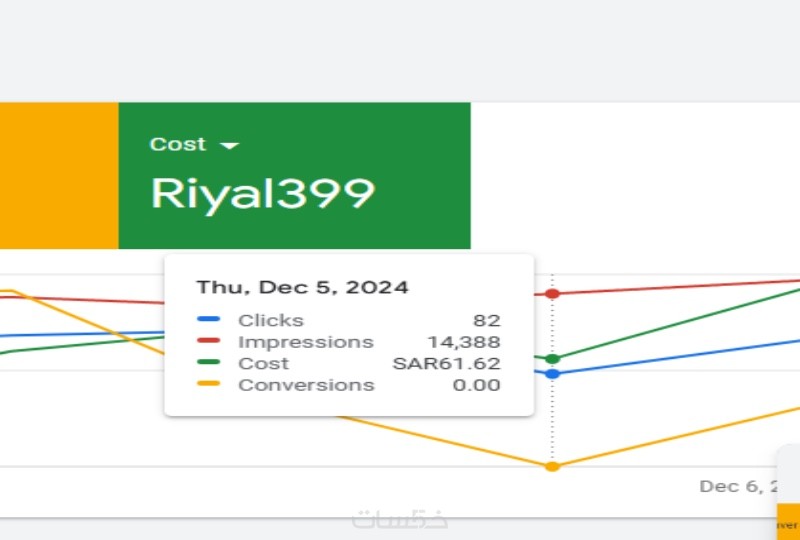Click the green Cost legend swatch
Image resolution: width=800 pixels, height=540 pixels.
(x=209, y=363)
